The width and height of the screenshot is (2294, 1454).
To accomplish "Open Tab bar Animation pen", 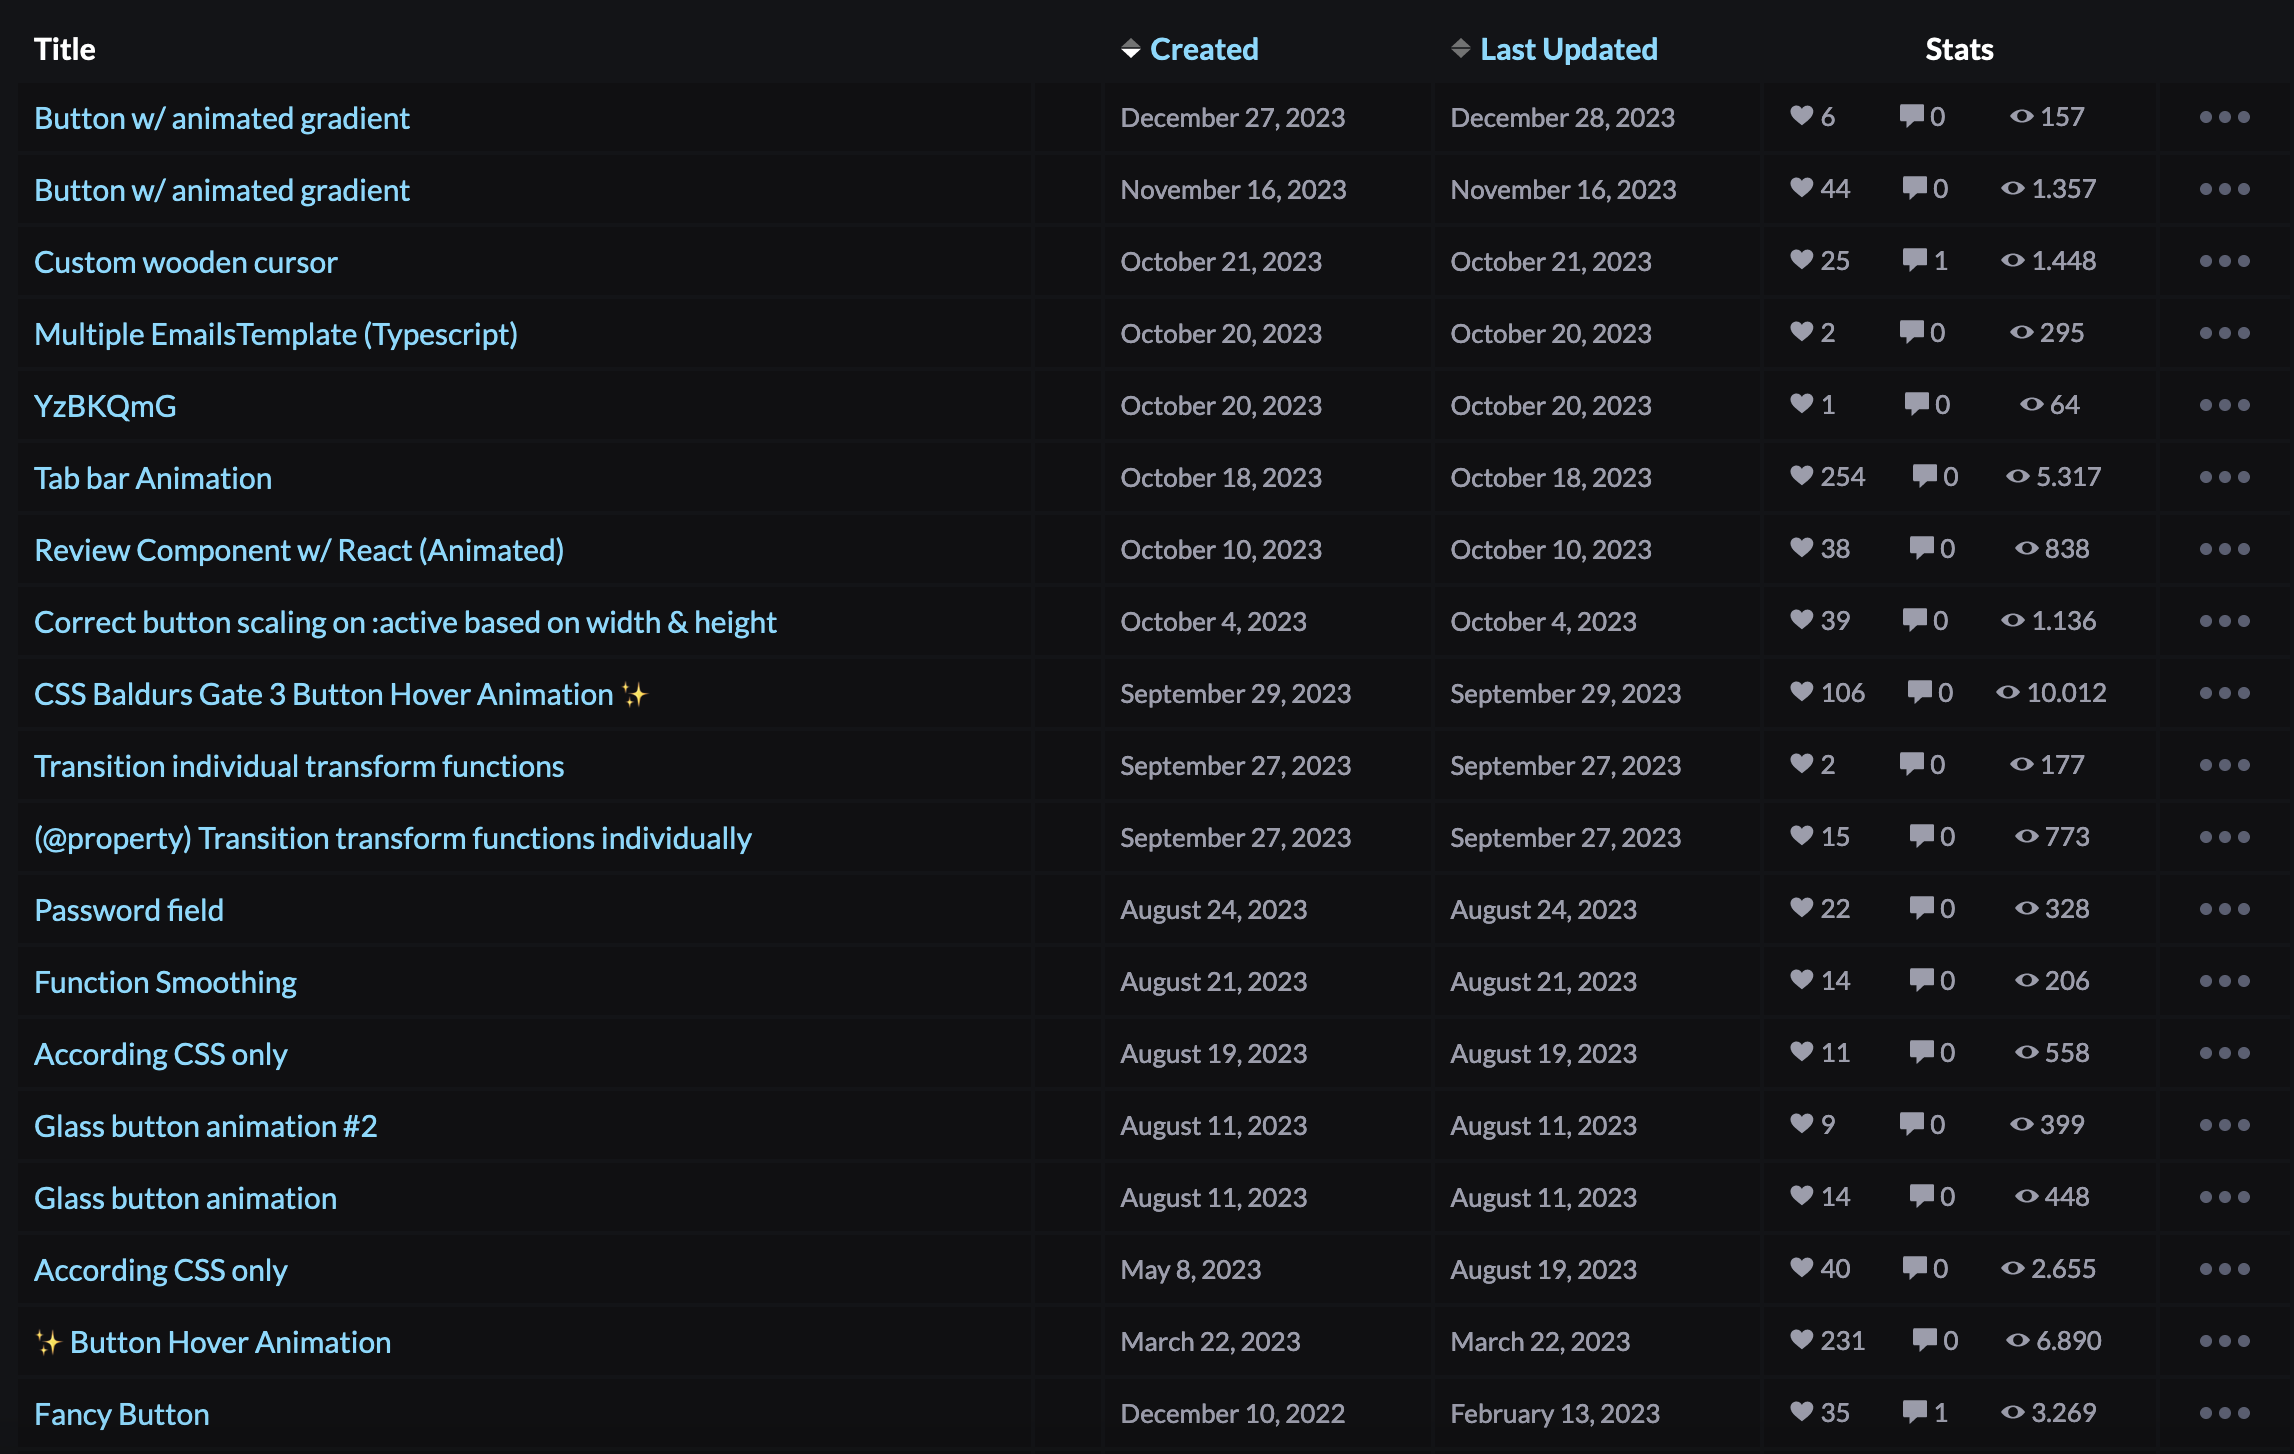I will pos(153,478).
